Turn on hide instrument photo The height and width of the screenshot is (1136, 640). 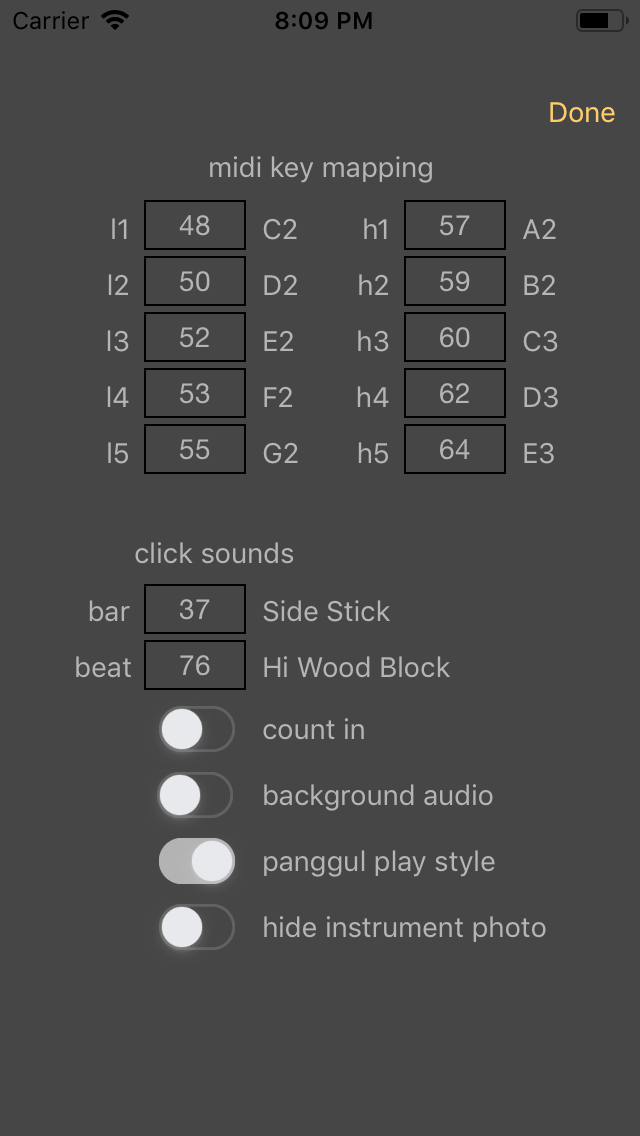196,928
